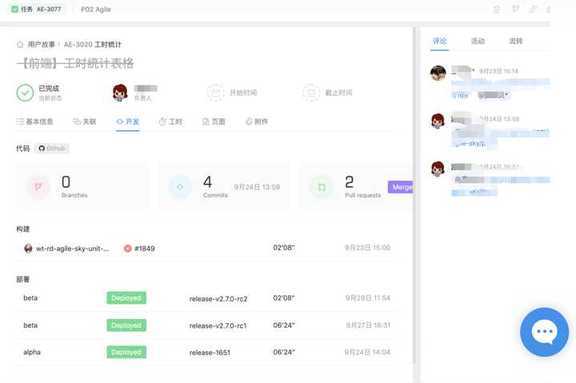The height and width of the screenshot is (383, 576).
Task: Click the purple Merged badge
Action: [x=400, y=187]
